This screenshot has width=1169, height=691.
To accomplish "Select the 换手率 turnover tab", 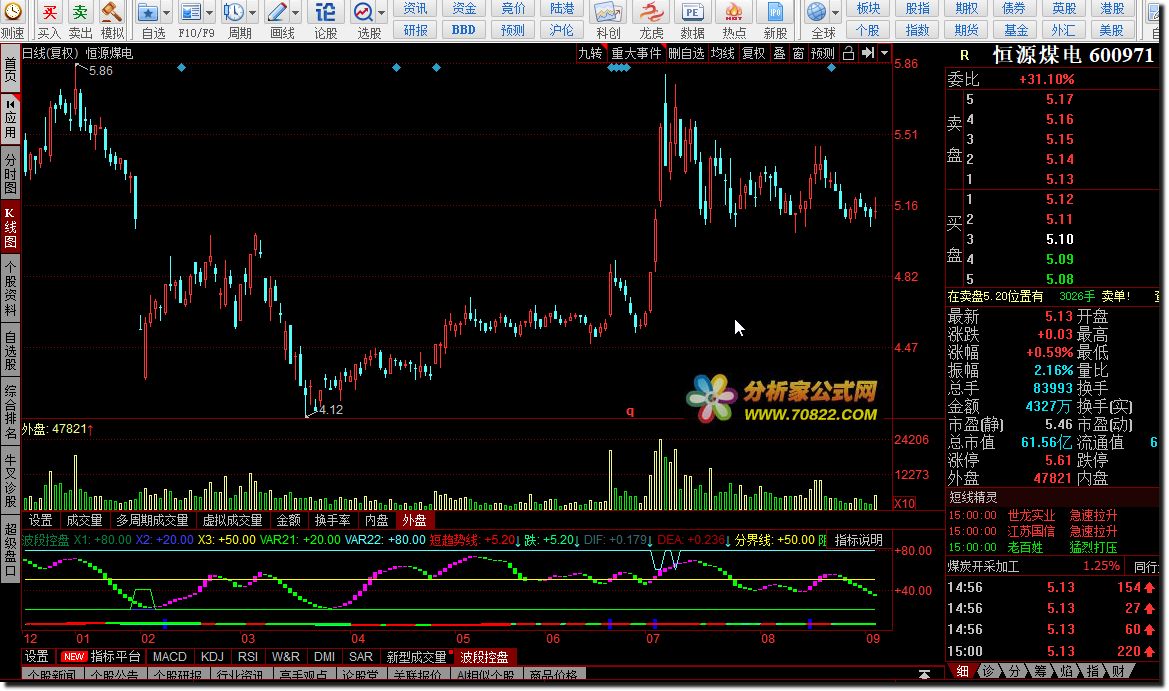I will click(x=333, y=520).
